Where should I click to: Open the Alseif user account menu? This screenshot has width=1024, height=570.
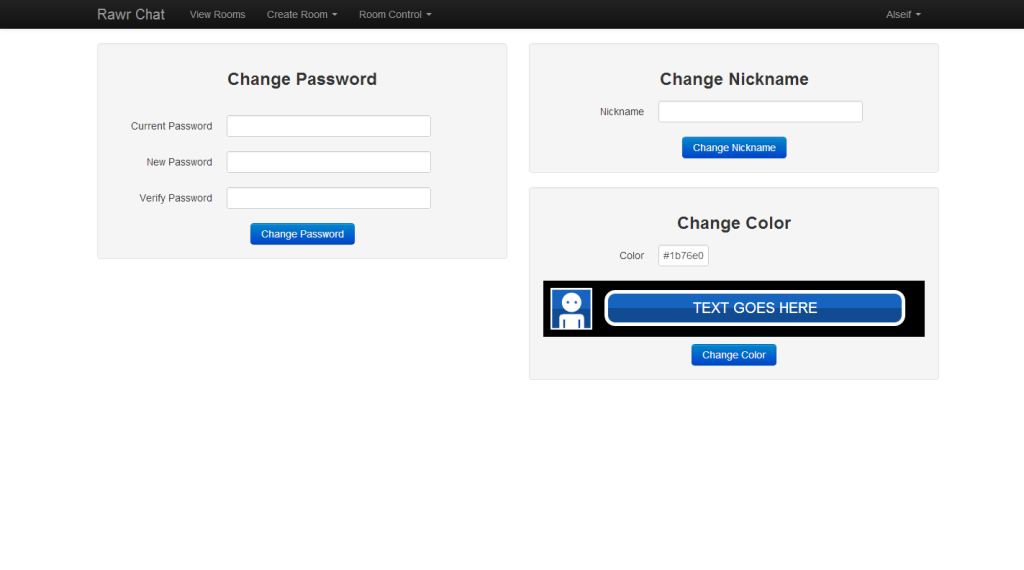tap(903, 15)
